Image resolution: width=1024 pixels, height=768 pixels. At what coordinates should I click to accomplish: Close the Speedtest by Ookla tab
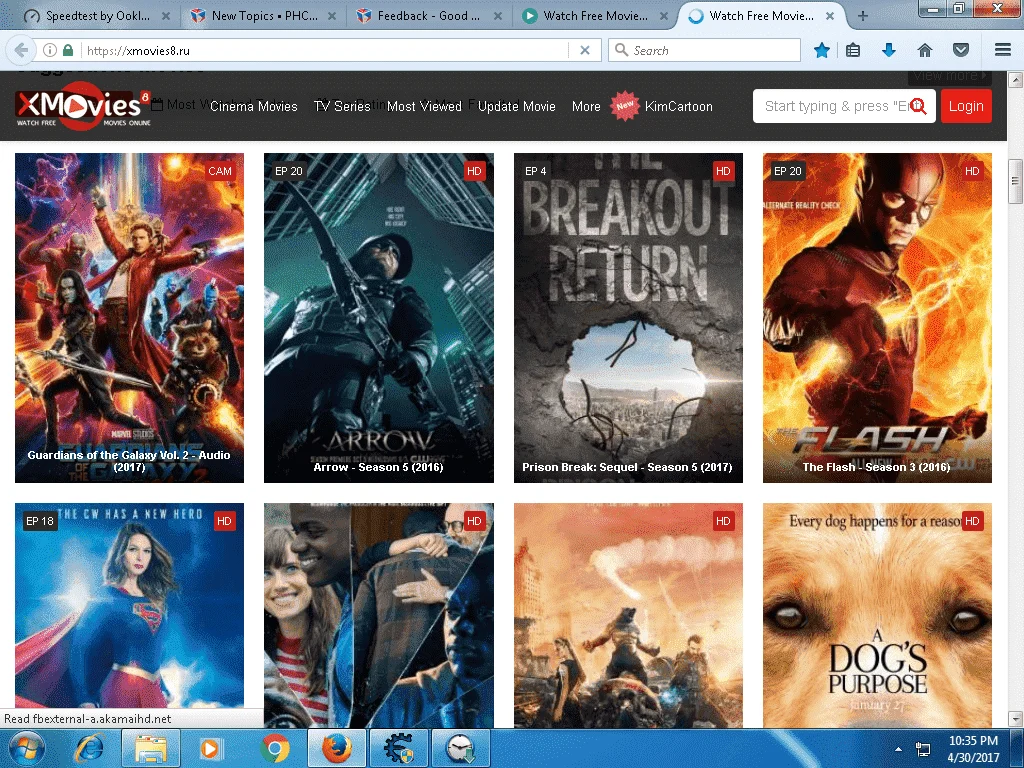(x=166, y=16)
